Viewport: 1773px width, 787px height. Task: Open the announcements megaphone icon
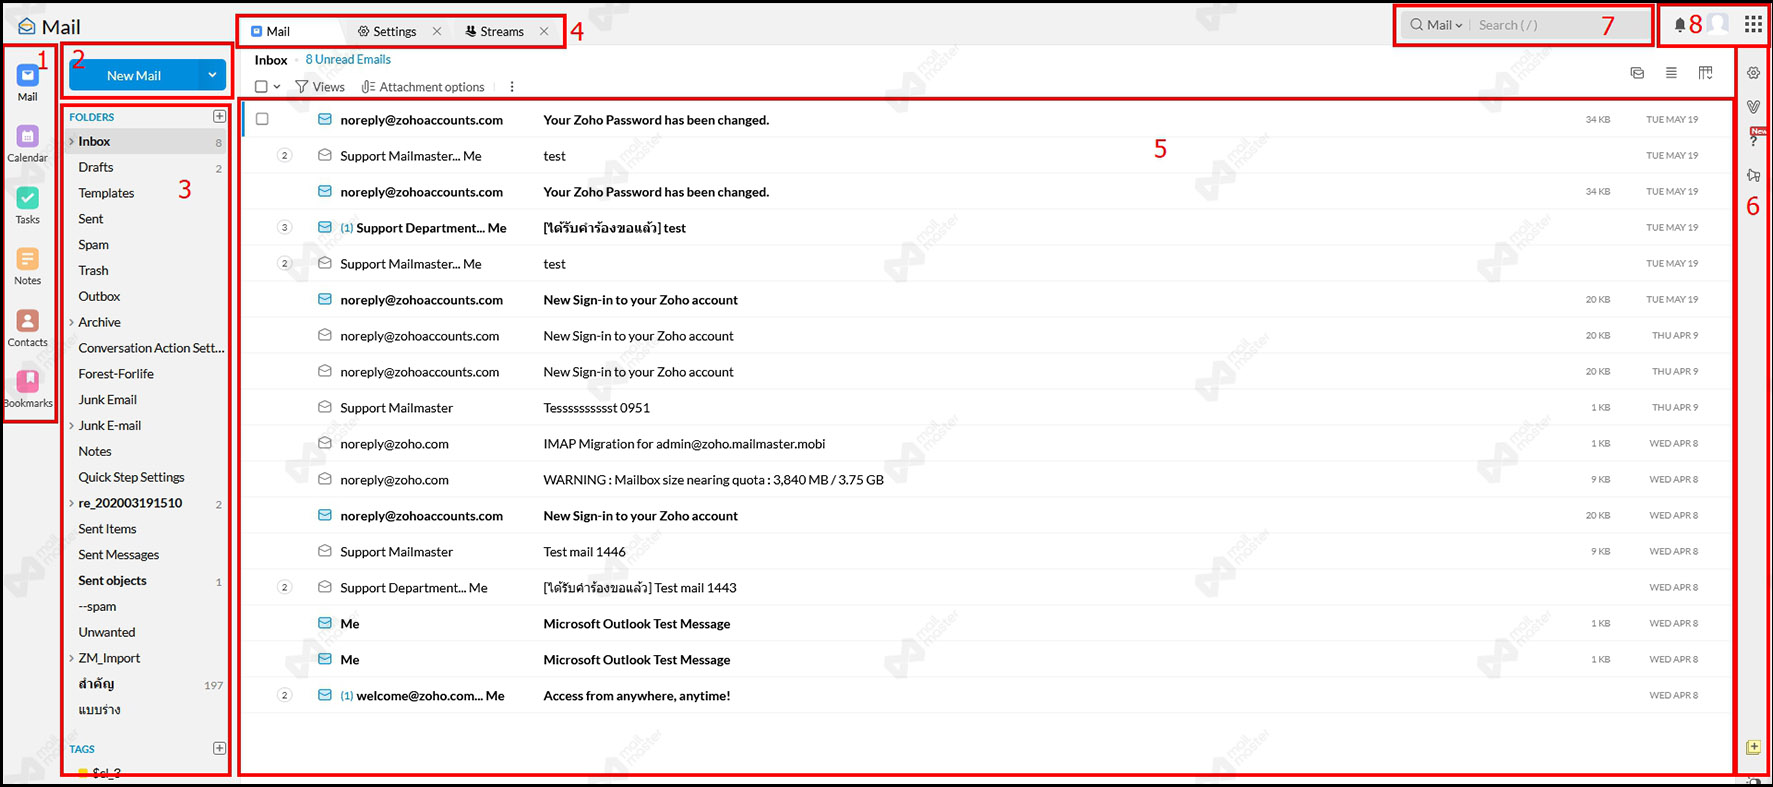1753,175
